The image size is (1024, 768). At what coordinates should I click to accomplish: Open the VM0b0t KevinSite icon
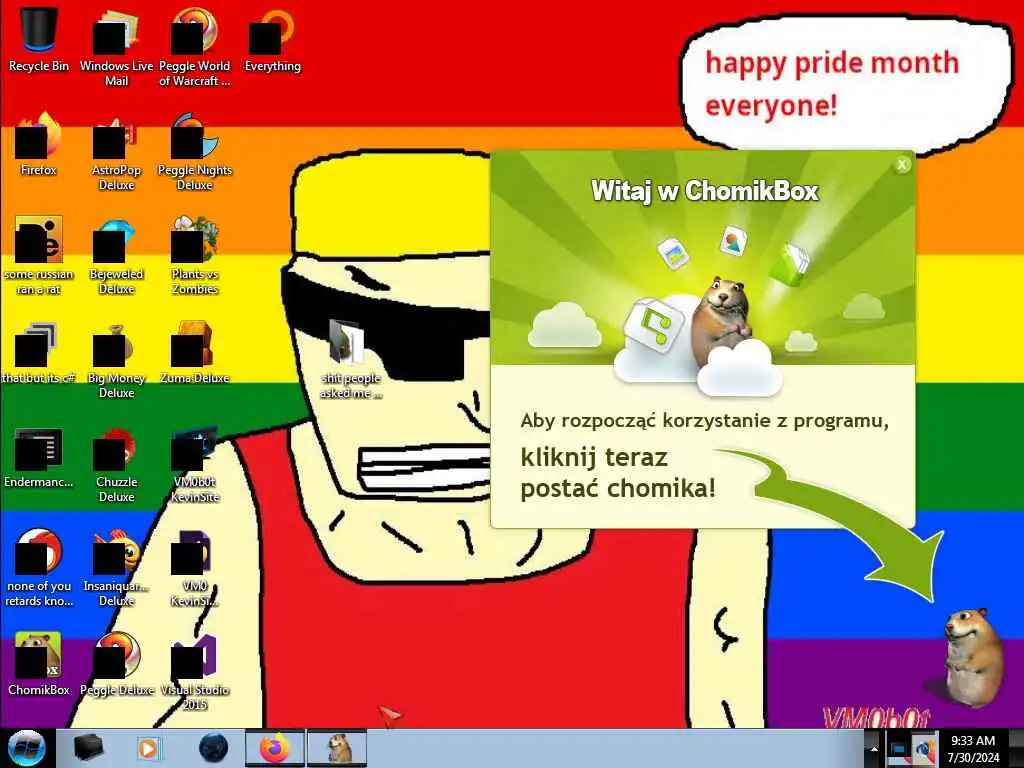(195, 464)
